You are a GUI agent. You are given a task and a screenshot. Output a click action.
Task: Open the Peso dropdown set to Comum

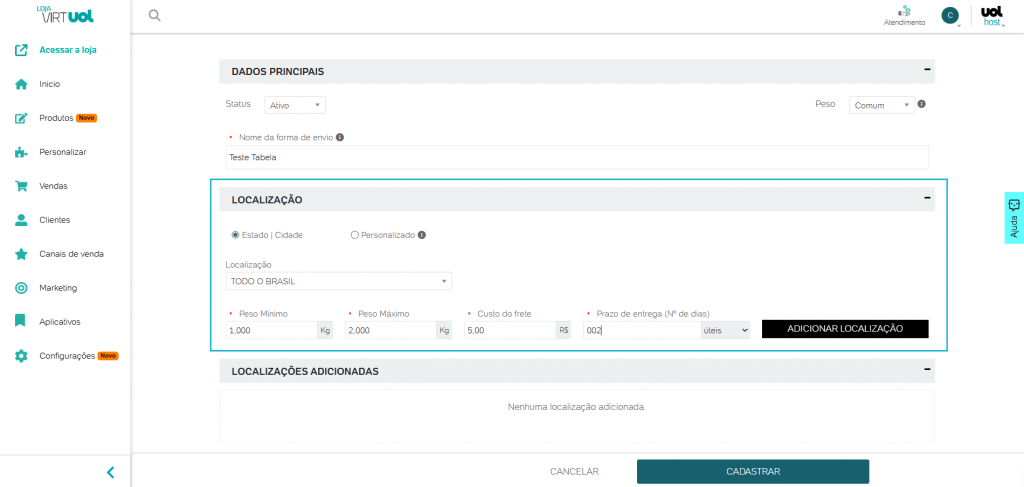point(881,105)
